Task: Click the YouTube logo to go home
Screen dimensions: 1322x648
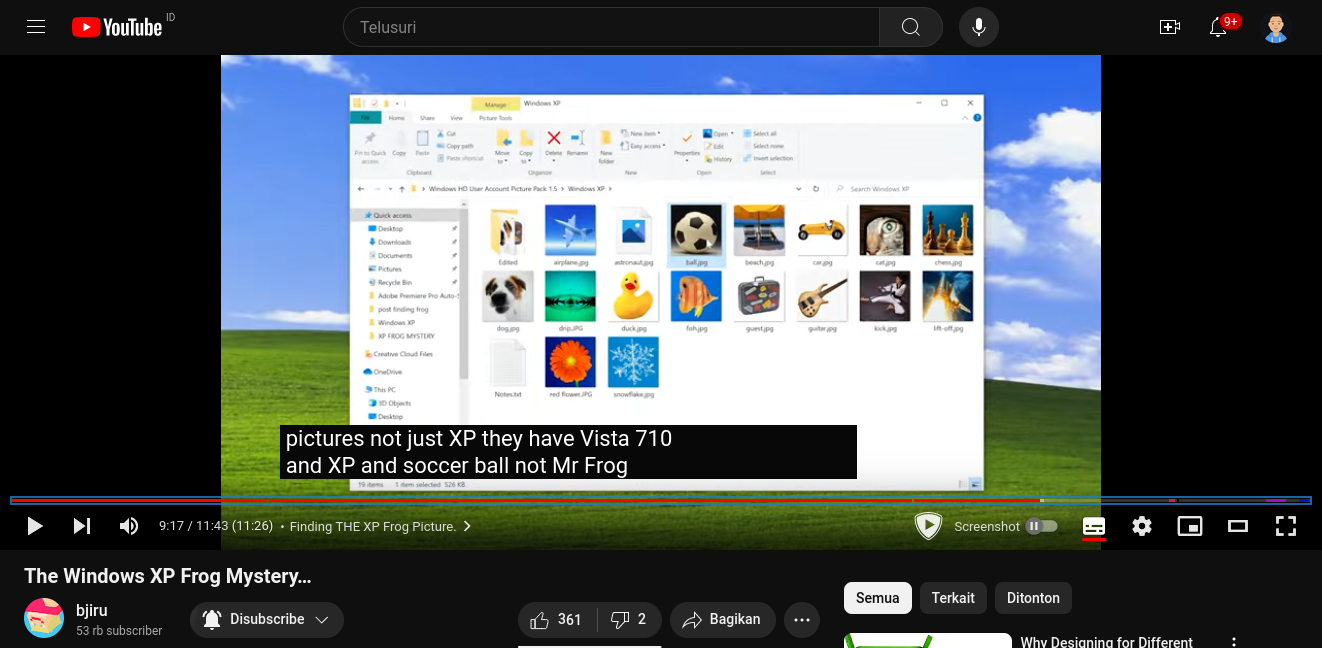Action: [117, 27]
